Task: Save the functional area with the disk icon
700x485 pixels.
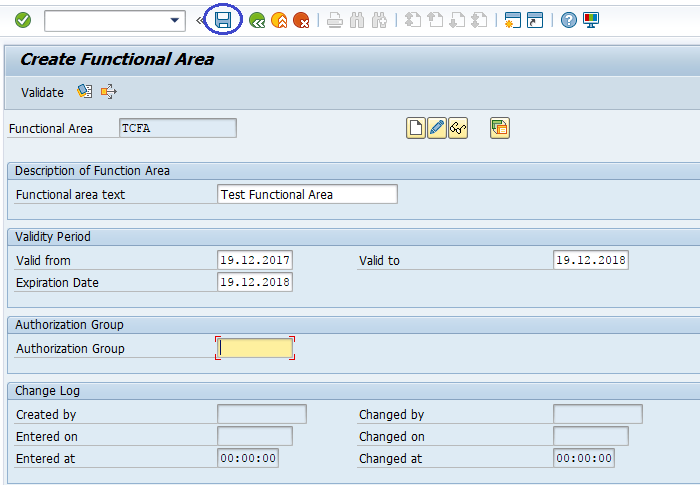Action: click(223, 20)
